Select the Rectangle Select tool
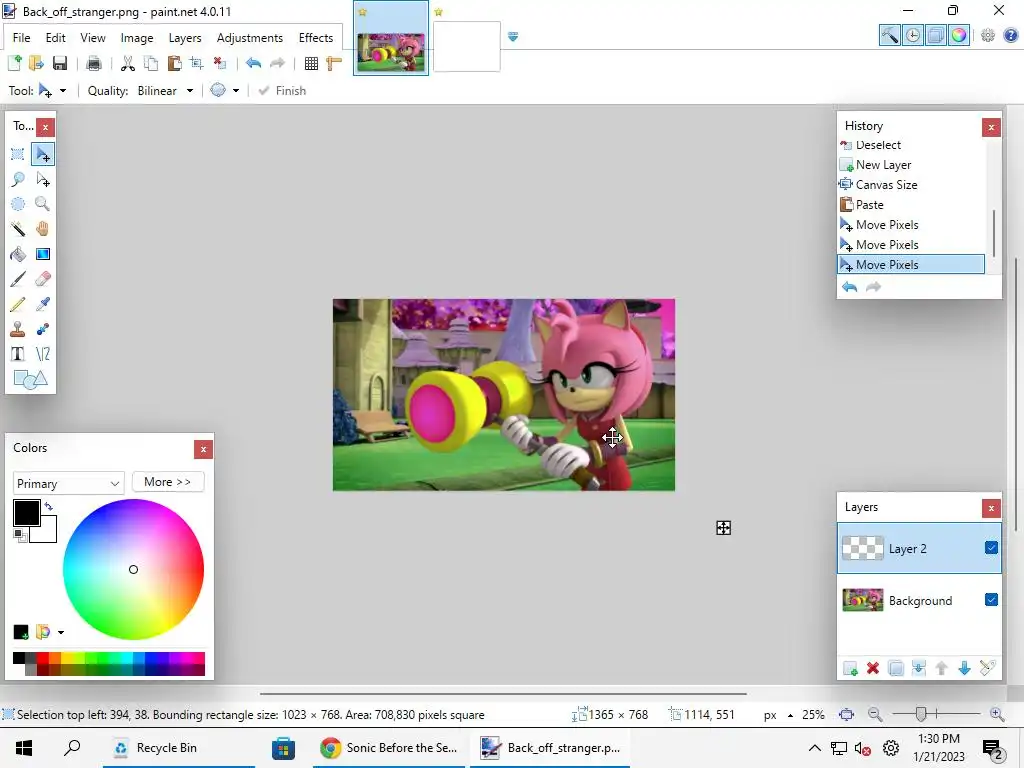 [18, 154]
